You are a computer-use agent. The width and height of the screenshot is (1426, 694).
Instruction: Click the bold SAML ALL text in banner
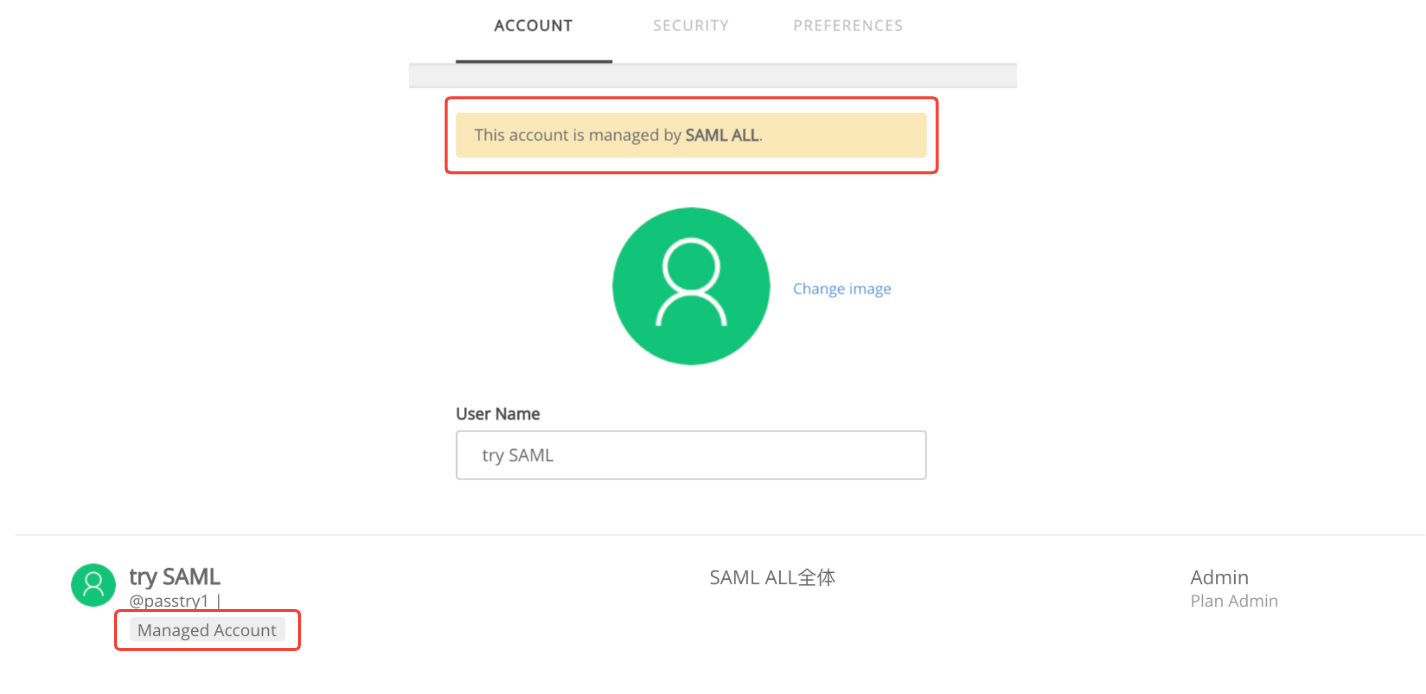point(722,135)
